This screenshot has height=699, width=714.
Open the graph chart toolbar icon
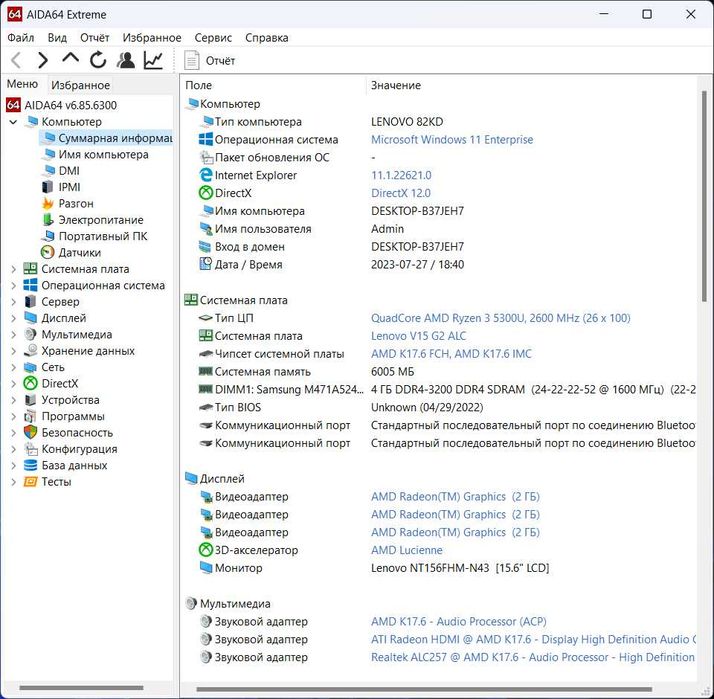[153, 60]
